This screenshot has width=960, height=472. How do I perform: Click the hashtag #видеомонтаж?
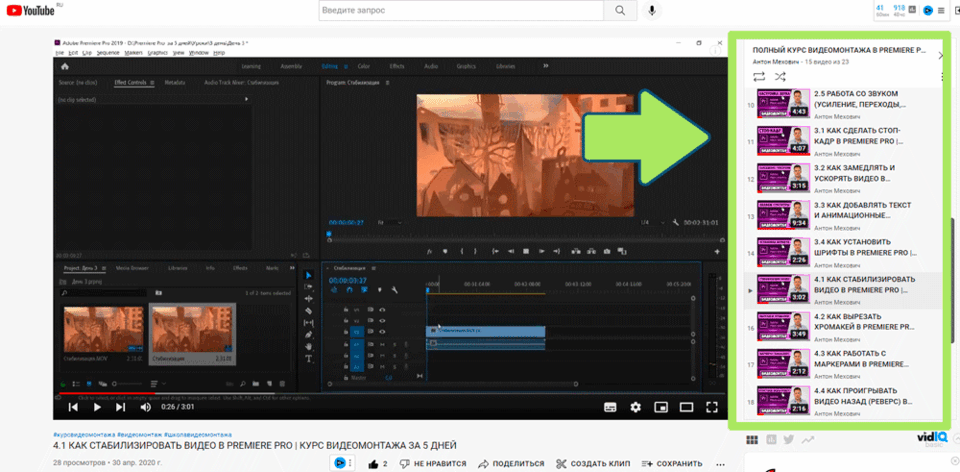point(140,434)
